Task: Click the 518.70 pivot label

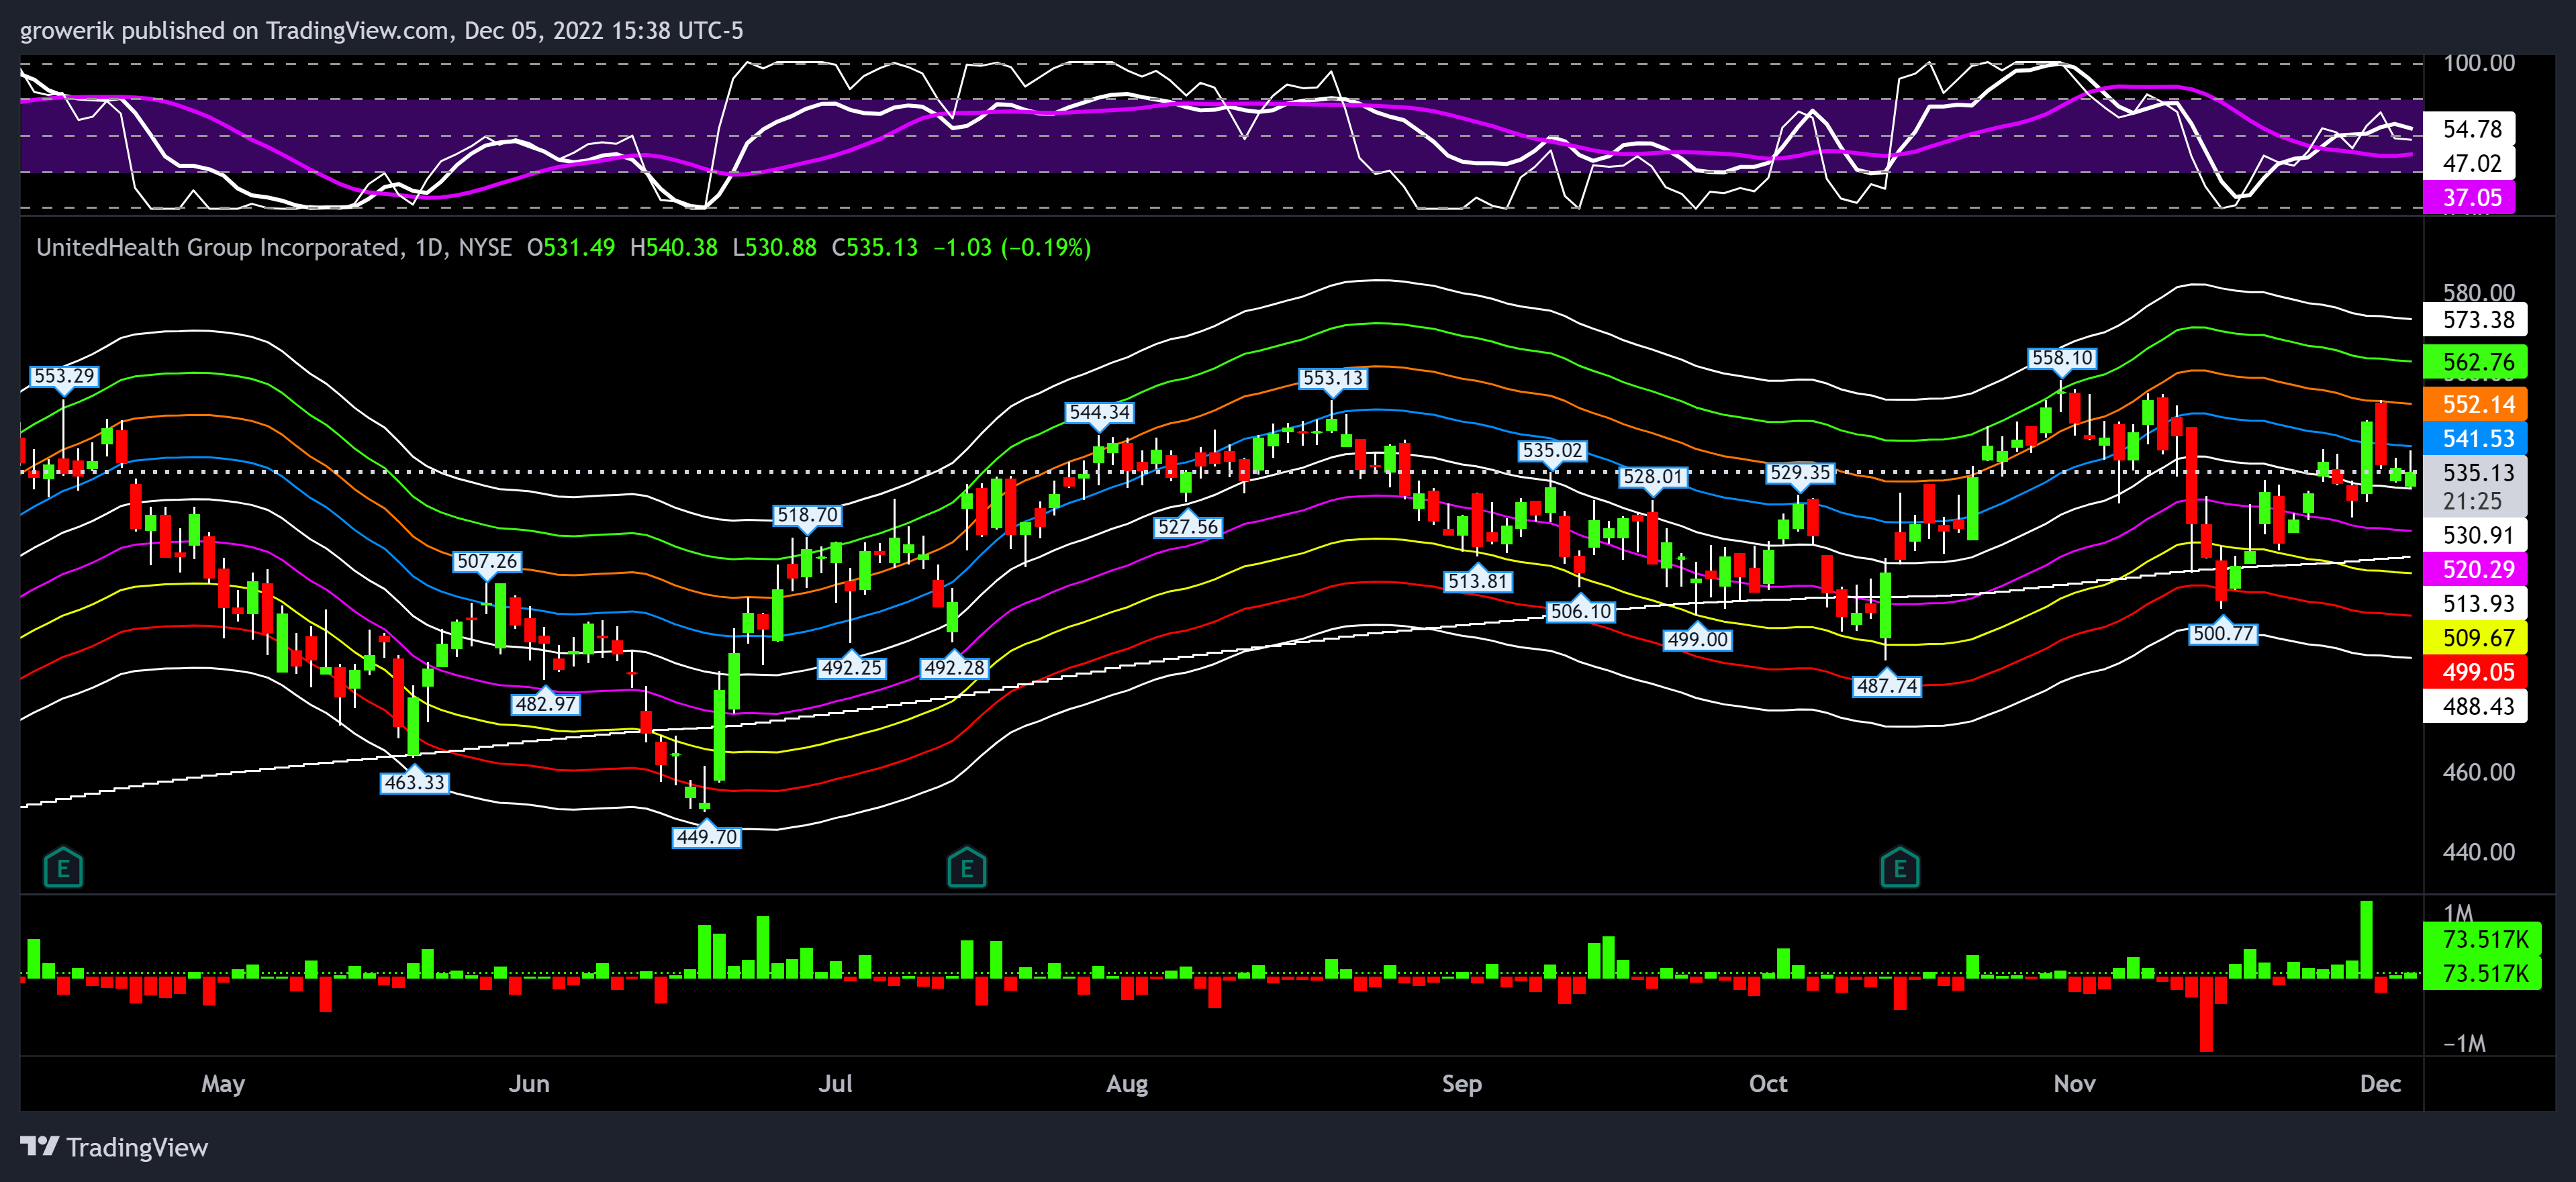Action: pyautogui.click(x=807, y=515)
